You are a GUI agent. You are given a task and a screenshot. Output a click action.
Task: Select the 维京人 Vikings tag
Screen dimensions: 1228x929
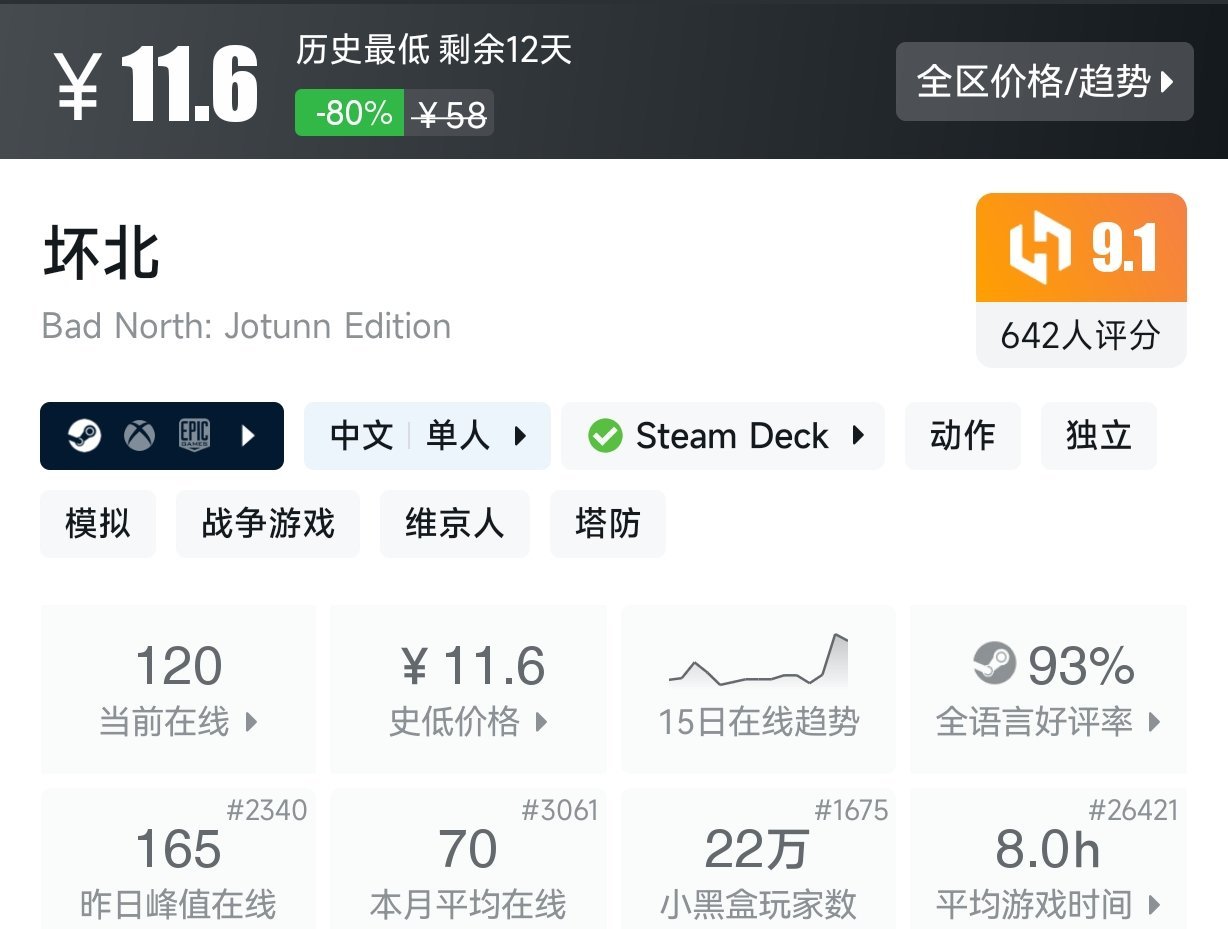point(455,523)
